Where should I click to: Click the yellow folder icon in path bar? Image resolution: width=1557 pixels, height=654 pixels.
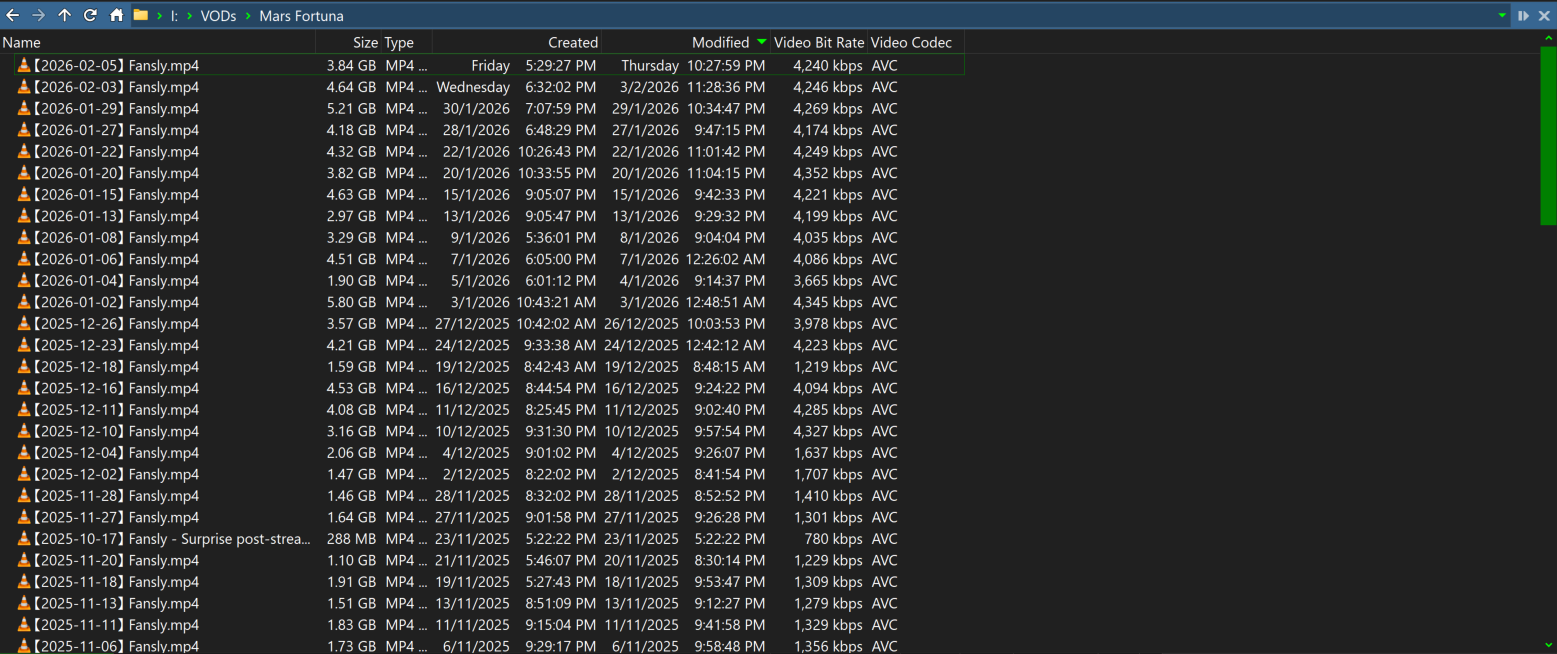141,15
